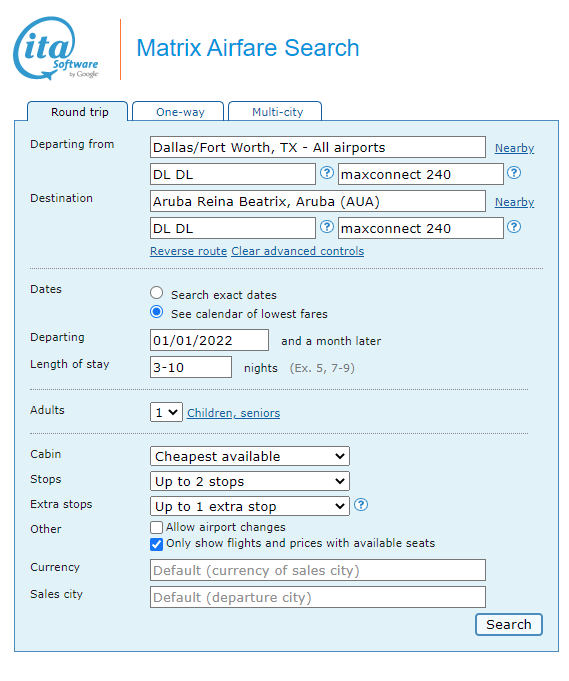Click the Reverse route link
Image resolution: width=569 pixels, height=681 pixels.
(x=189, y=251)
